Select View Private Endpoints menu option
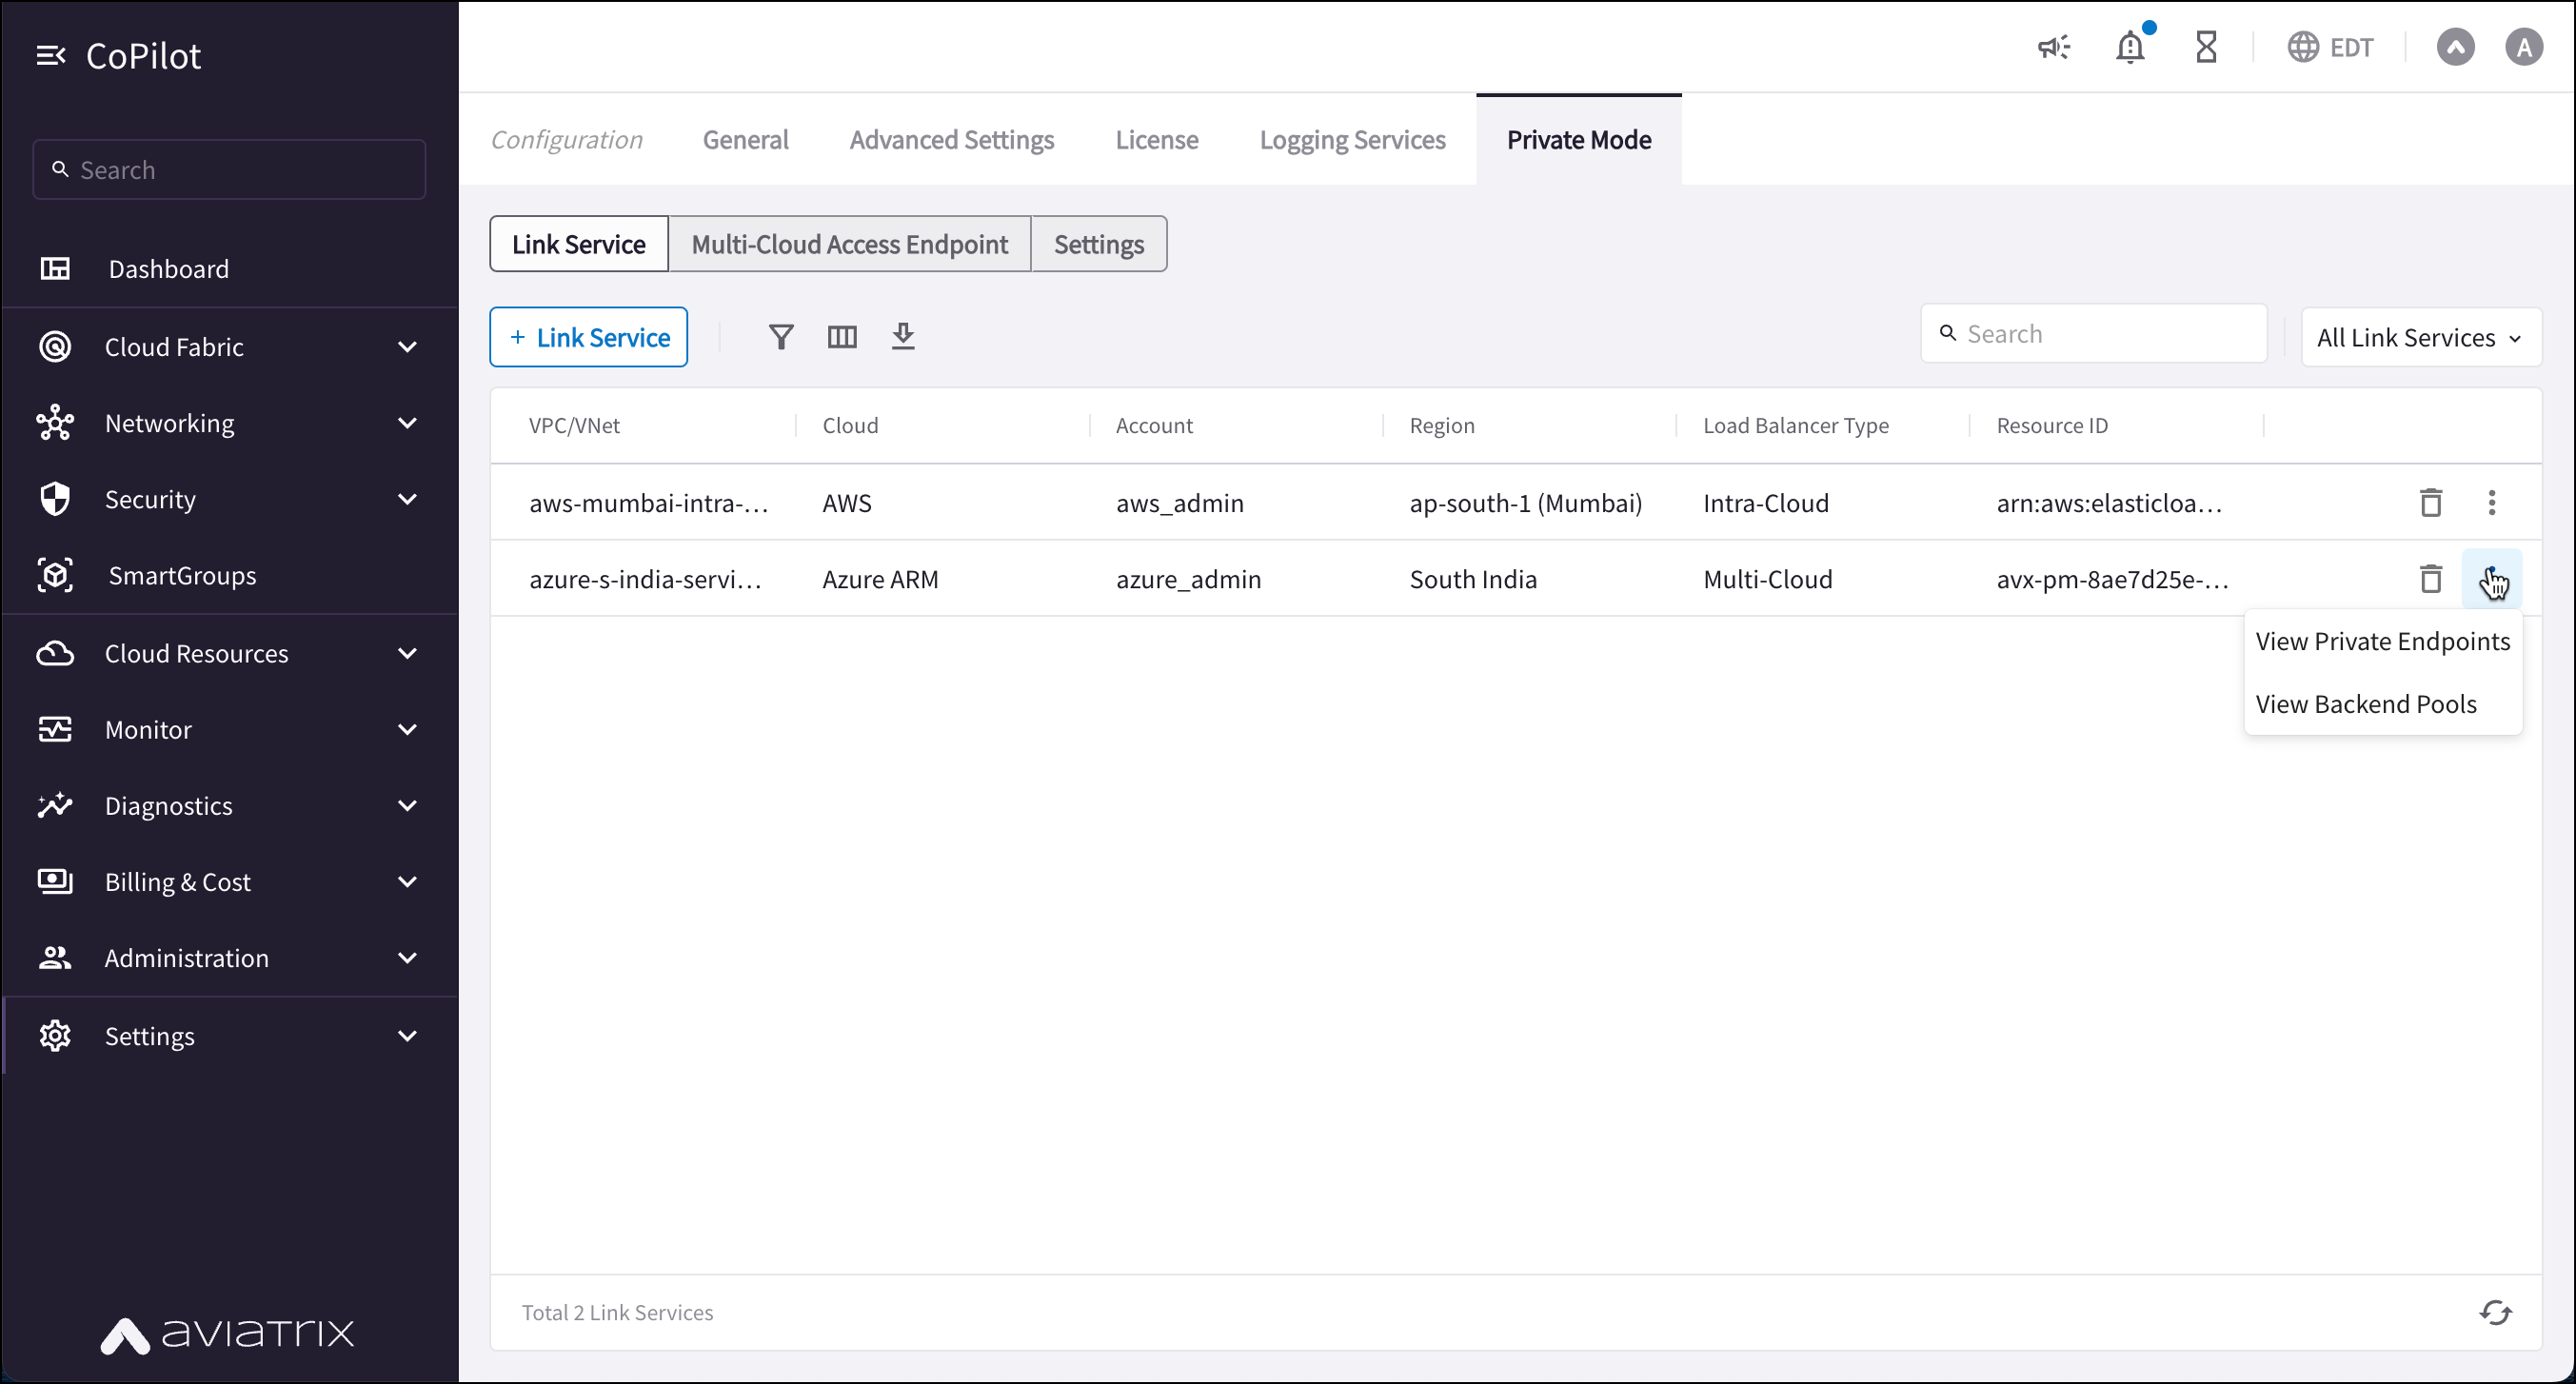The height and width of the screenshot is (1384, 2576). (2382, 641)
